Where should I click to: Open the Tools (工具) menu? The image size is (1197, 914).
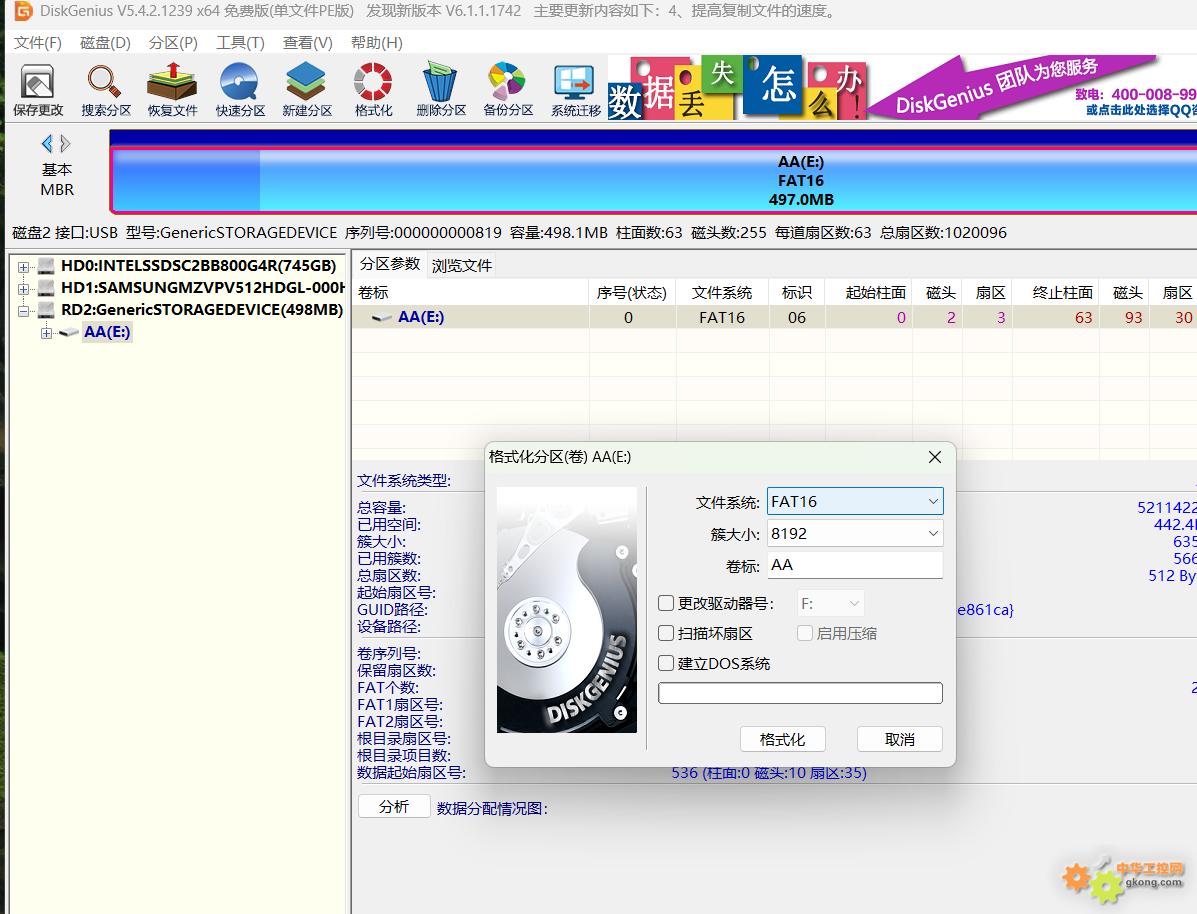pos(240,43)
